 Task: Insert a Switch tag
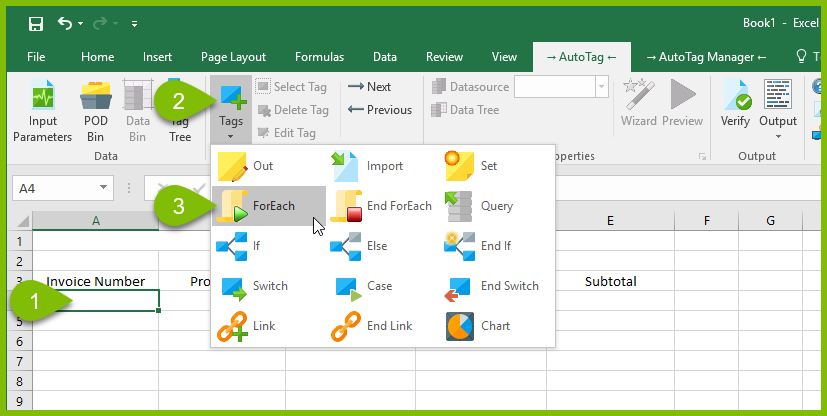(268, 286)
